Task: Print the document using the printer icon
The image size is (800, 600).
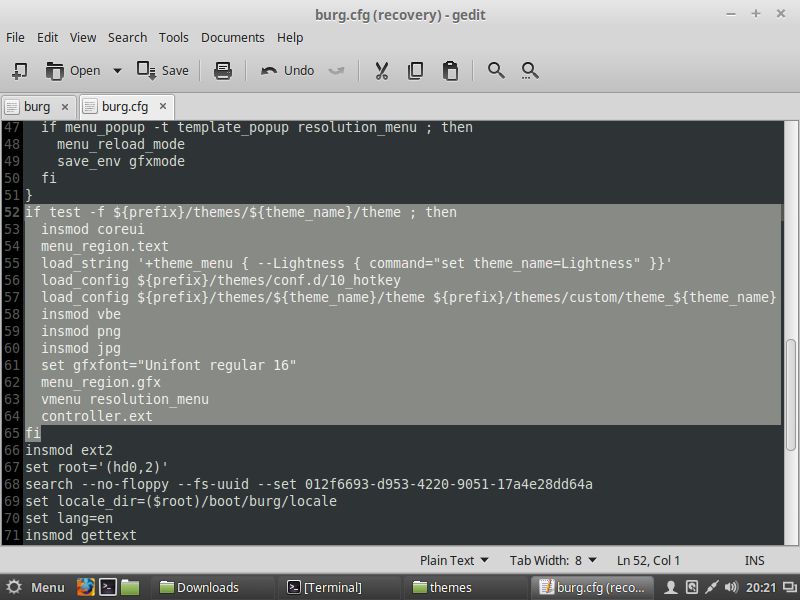Action: pos(222,70)
